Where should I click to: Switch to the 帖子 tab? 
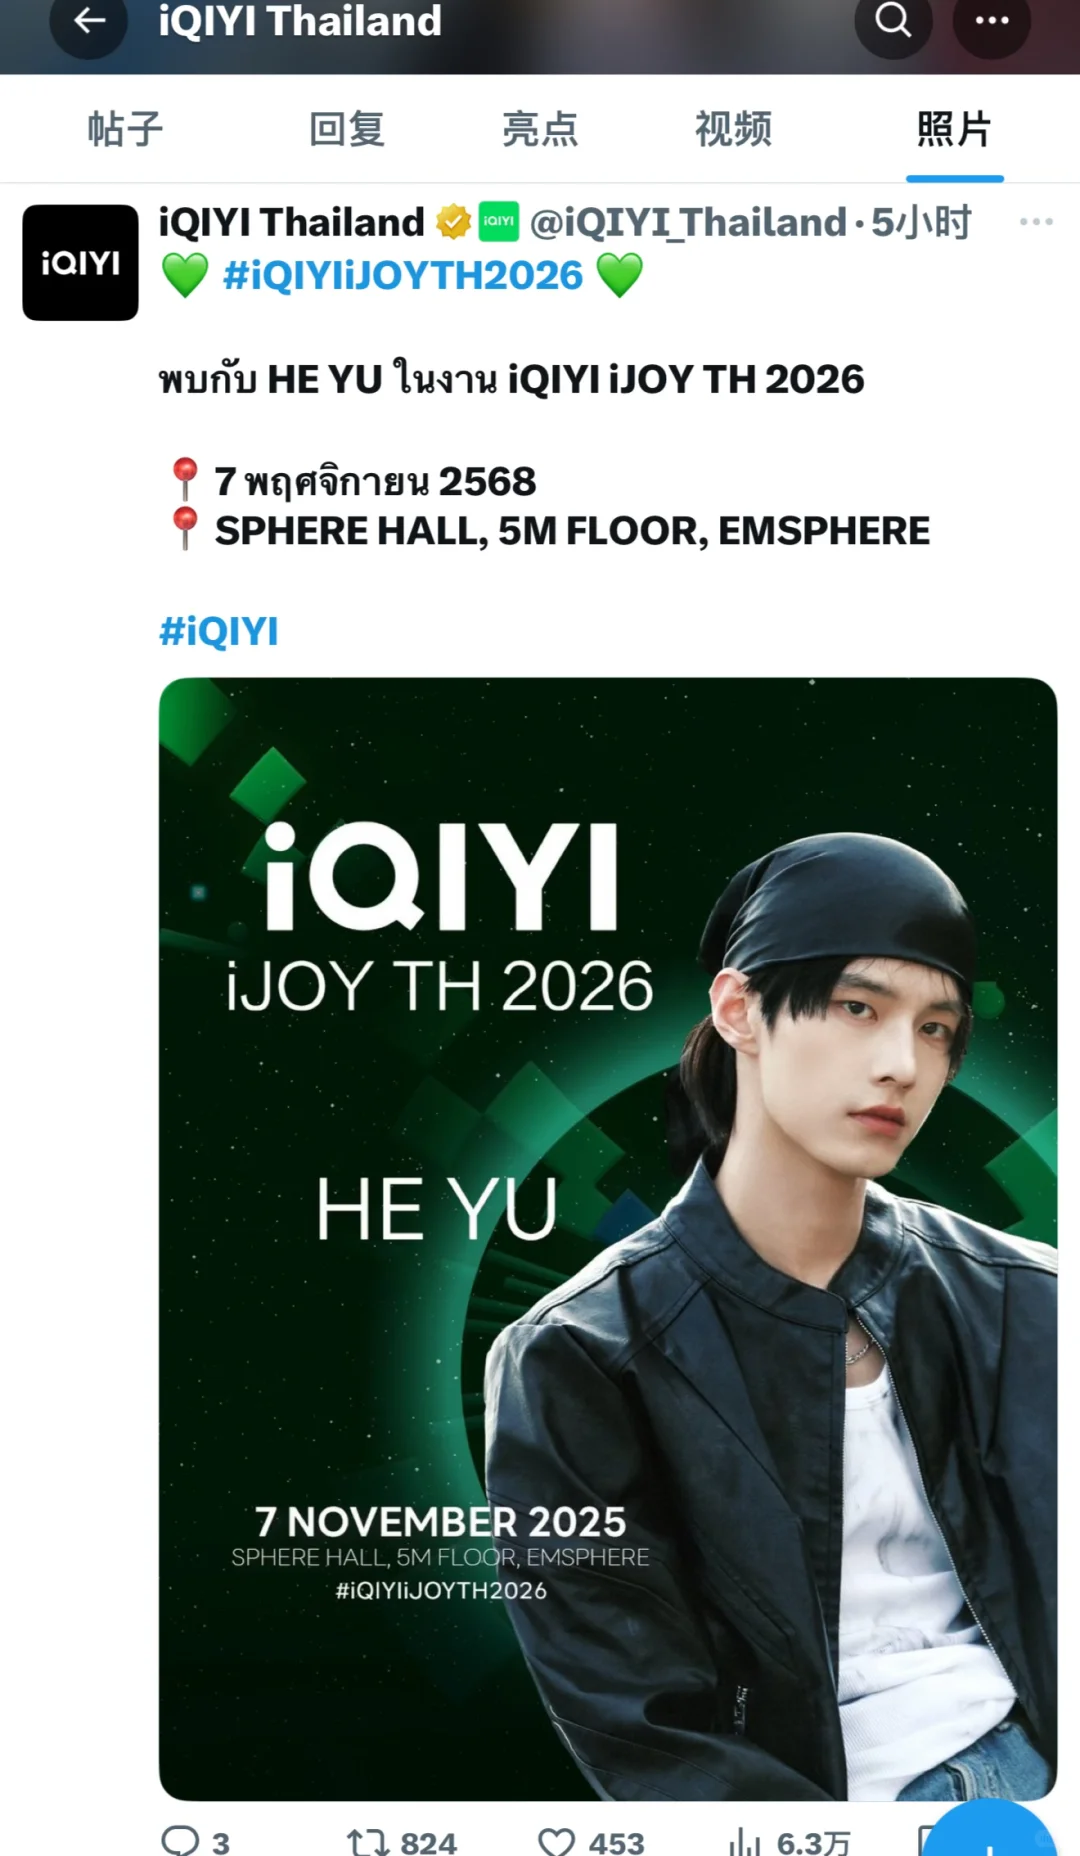[125, 129]
